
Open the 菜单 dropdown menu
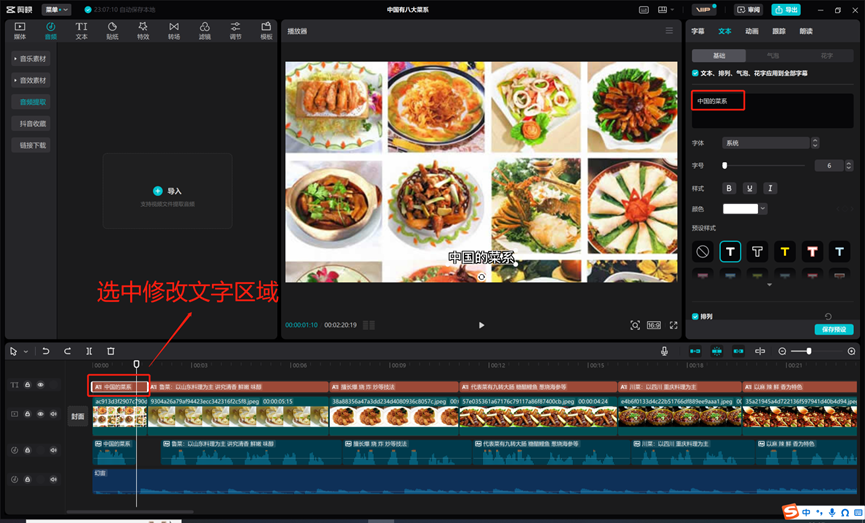[x=56, y=10]
